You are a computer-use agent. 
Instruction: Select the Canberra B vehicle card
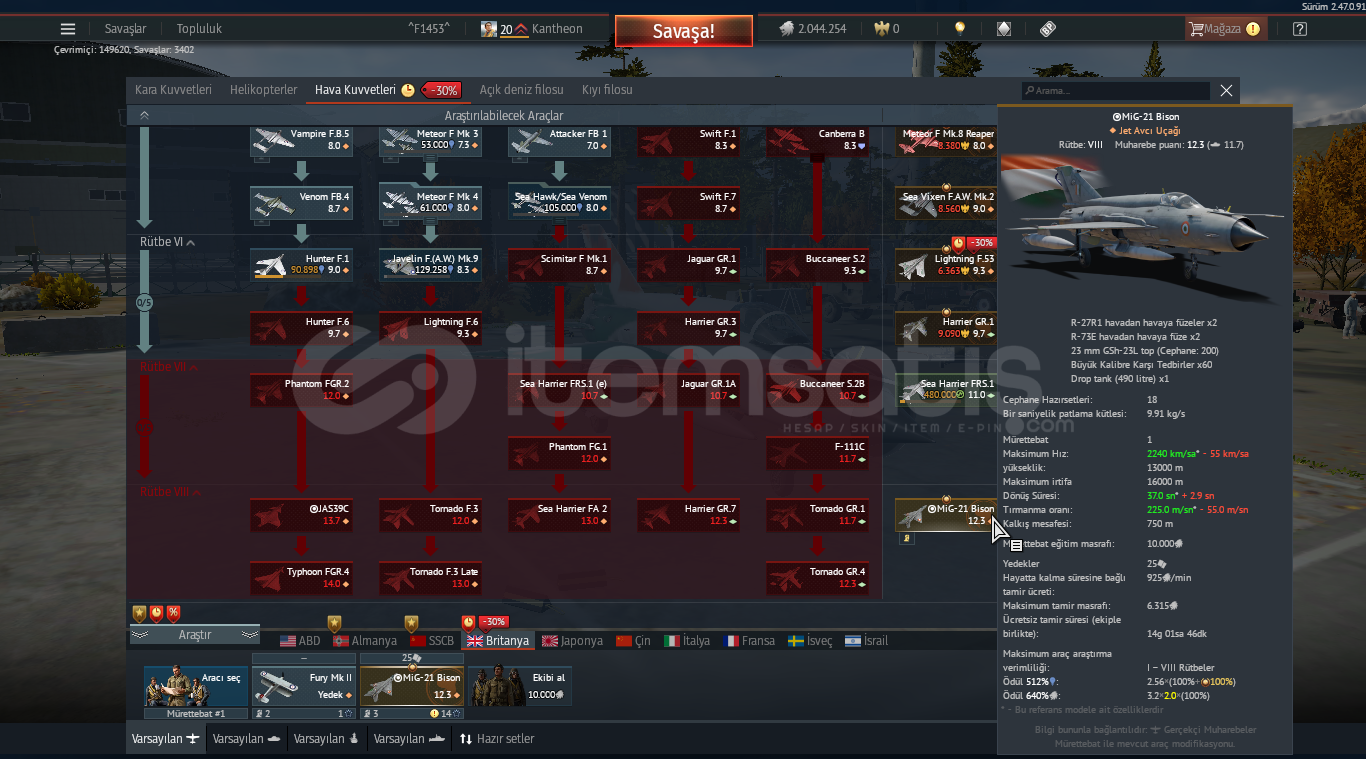pyautogui.click(x=818, y=140)
